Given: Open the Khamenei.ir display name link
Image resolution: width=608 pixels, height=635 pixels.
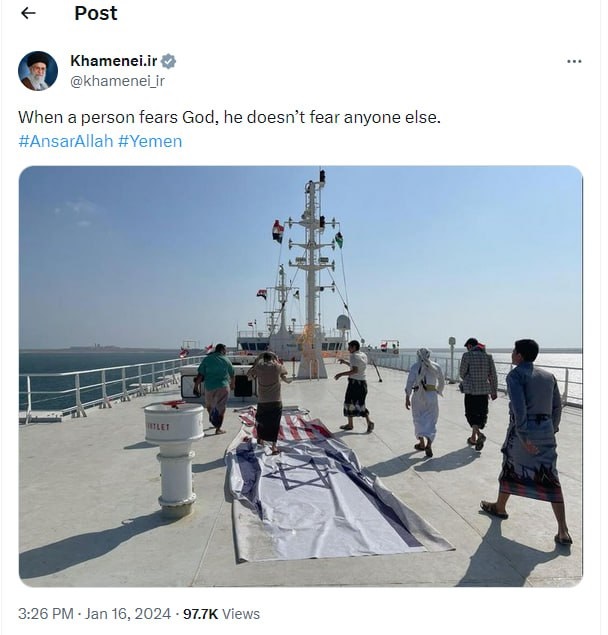Looking at the screenshot, I should (x=113, y=61).
